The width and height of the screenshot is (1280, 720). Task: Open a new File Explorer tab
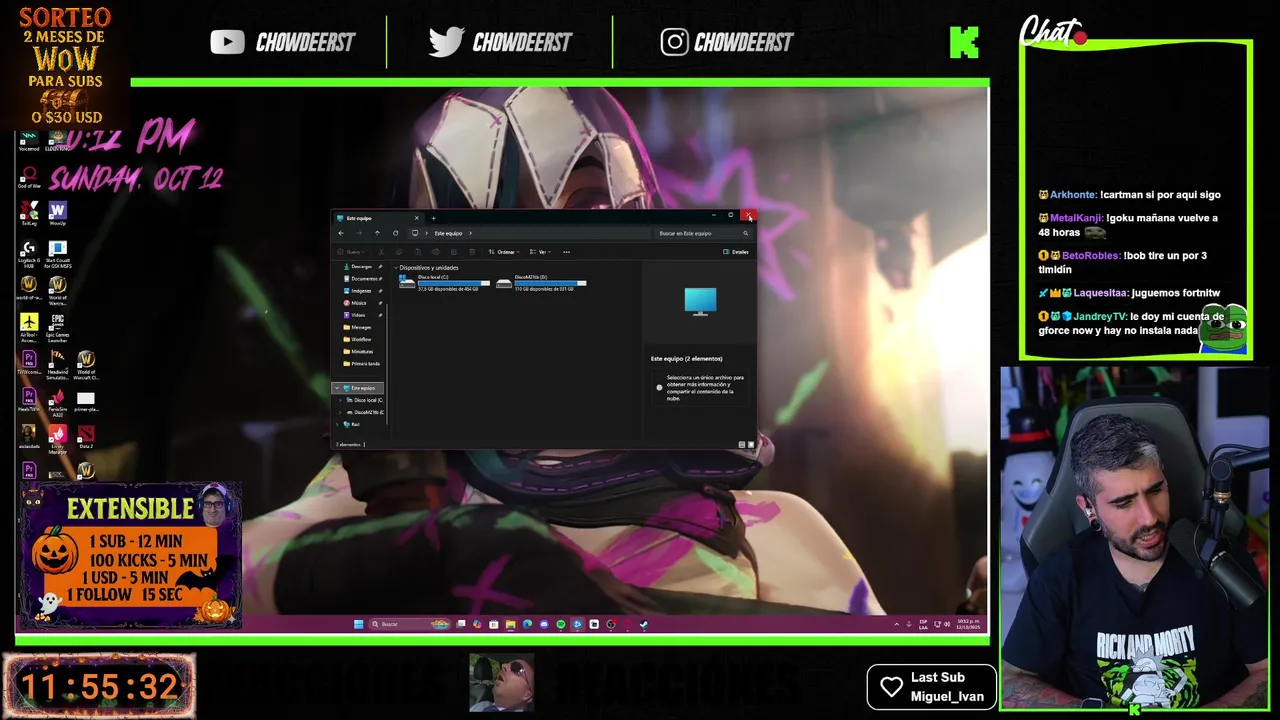coord(433,218)
